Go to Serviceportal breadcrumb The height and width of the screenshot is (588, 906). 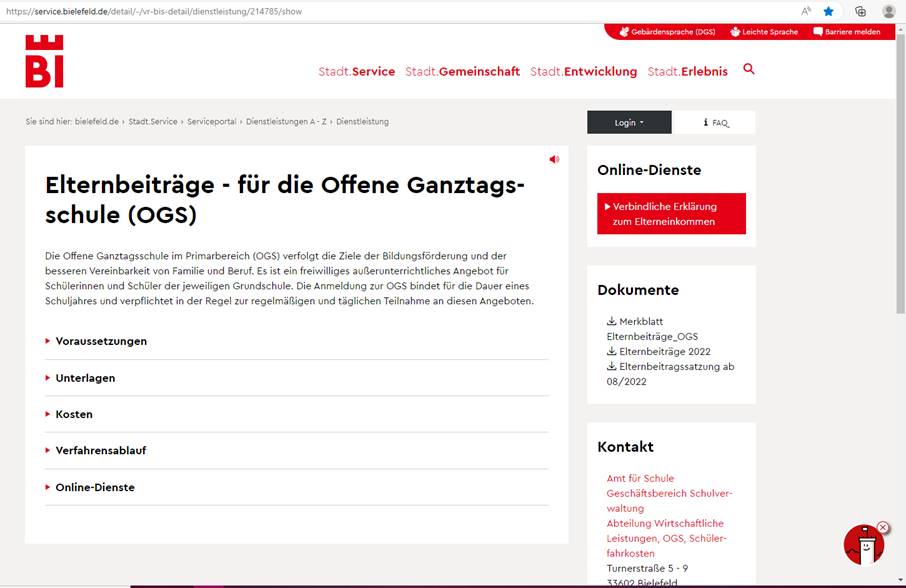point(211,122)
